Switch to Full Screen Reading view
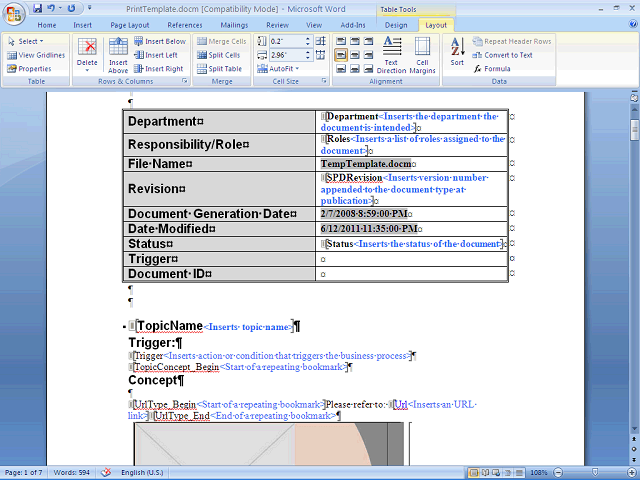Image resolution: width=640 pixels, height=480 pixels. [x=485, y=473]
